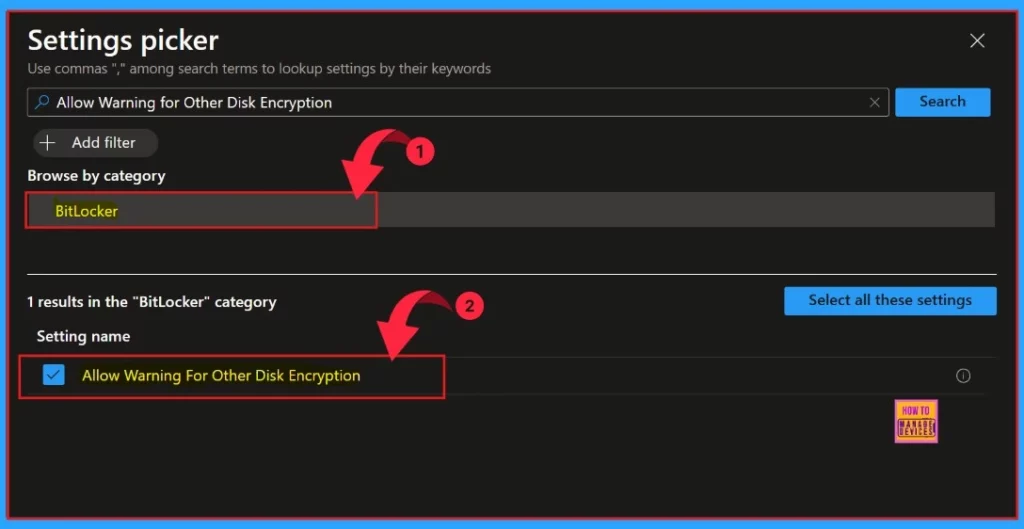Image resolution: width=1024 pixels, height=529 pixels.
Task: Click the 1 results in BitLocker category text
Action: pyautogui.click(x=152, y=302)
